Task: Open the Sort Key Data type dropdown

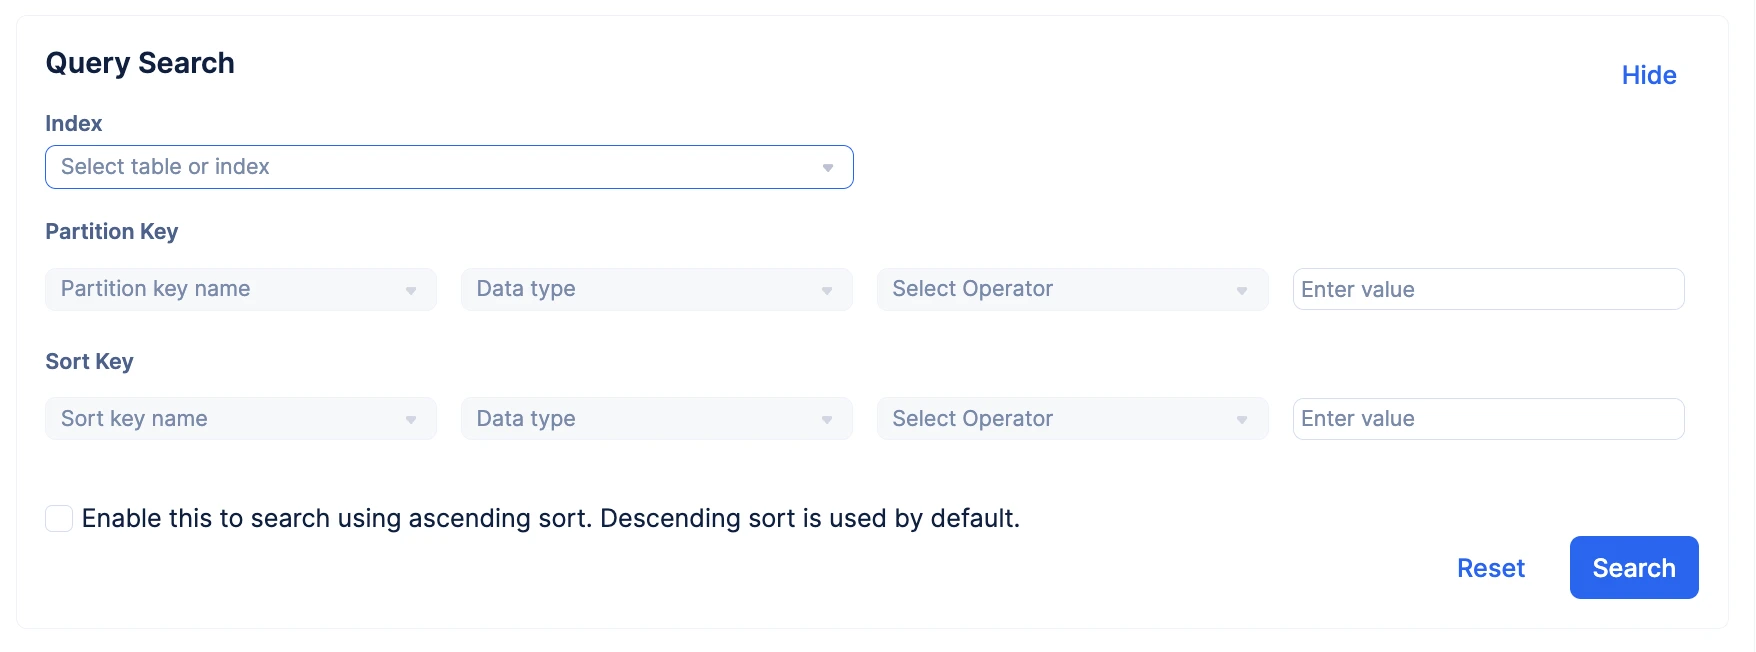Action: pos(657,419)
